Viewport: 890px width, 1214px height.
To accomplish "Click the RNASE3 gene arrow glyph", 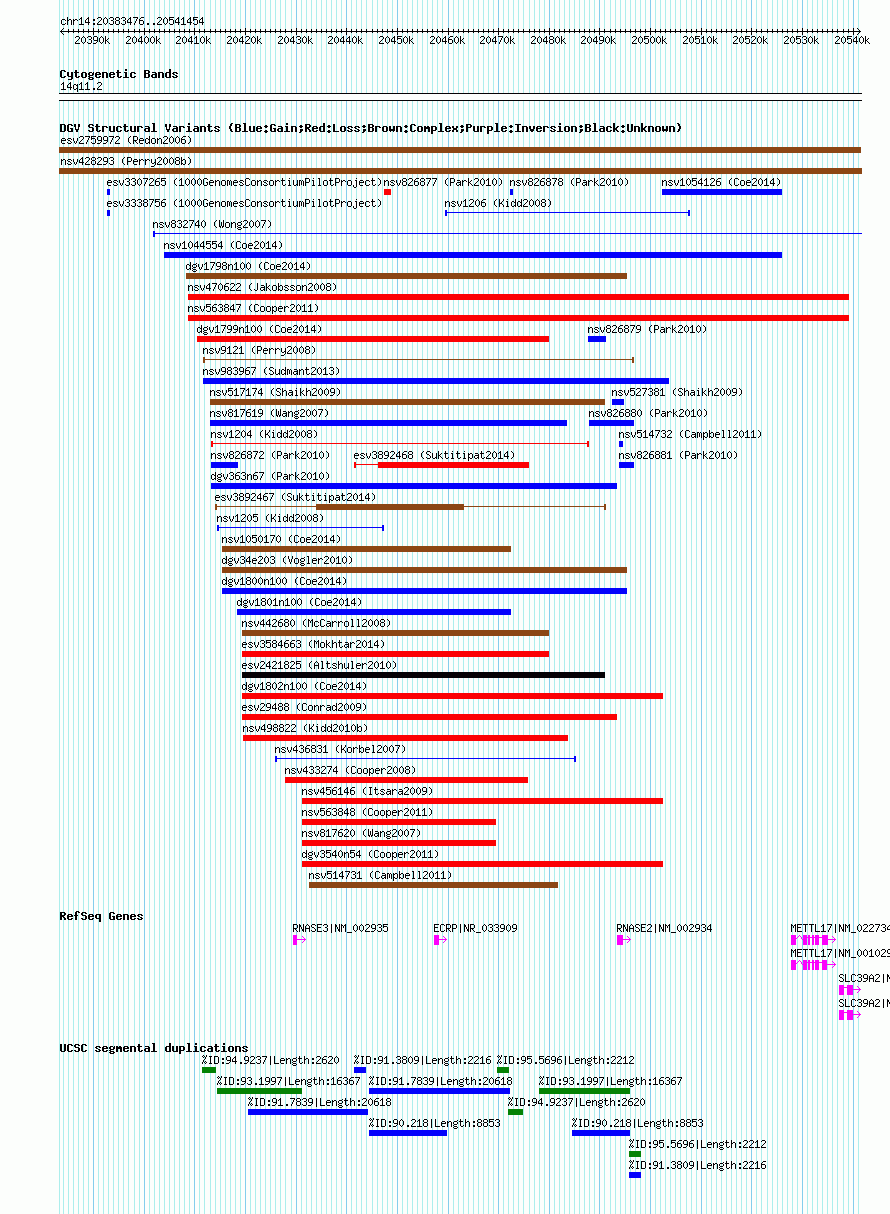I will click(x=299, y=940).
